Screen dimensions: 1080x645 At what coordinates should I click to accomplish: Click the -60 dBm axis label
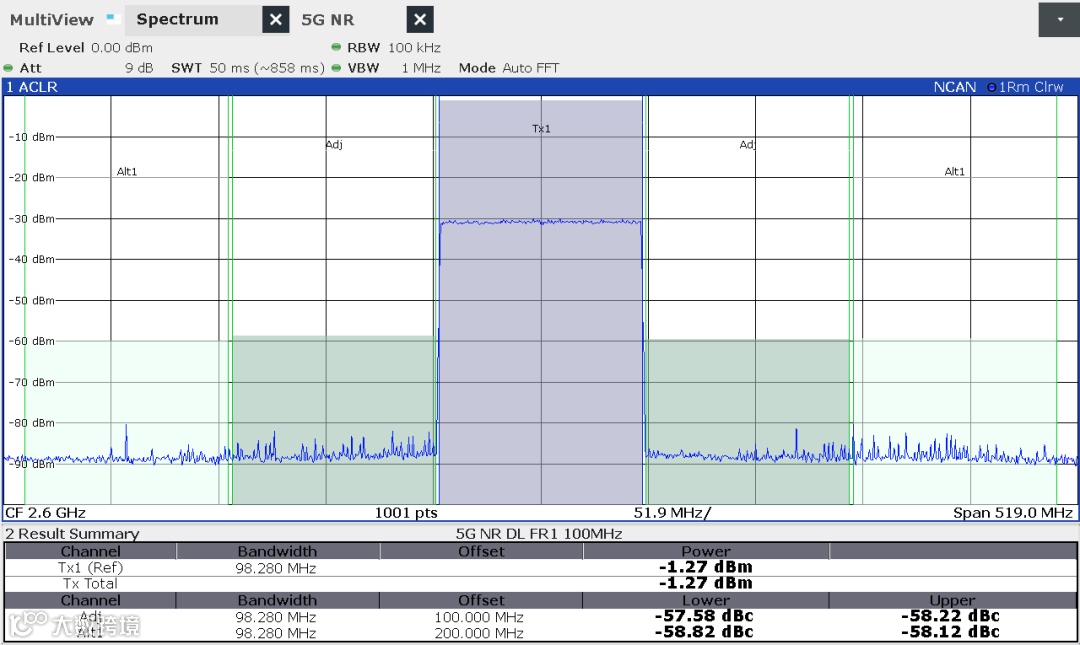[32, 341]
